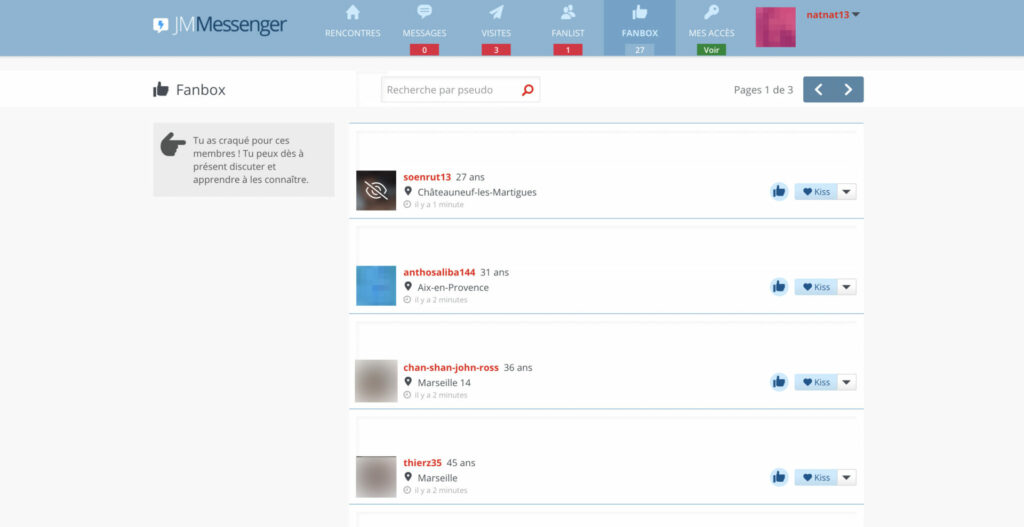Click the Pages 1 de 3 text
Viewport: 1024px width, 527px height.
763,90
